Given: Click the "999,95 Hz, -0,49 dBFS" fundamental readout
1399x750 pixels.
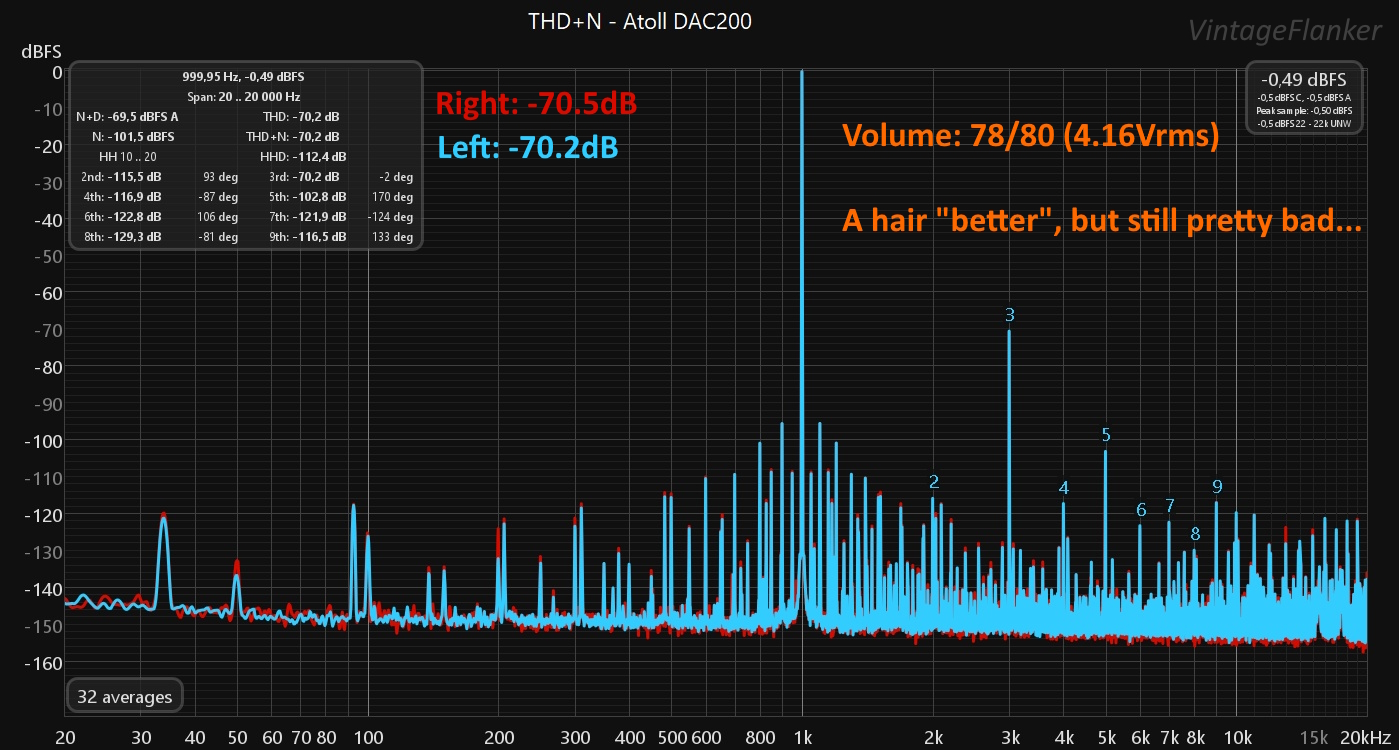Looking at the screenshot, I should pos(243,77).
